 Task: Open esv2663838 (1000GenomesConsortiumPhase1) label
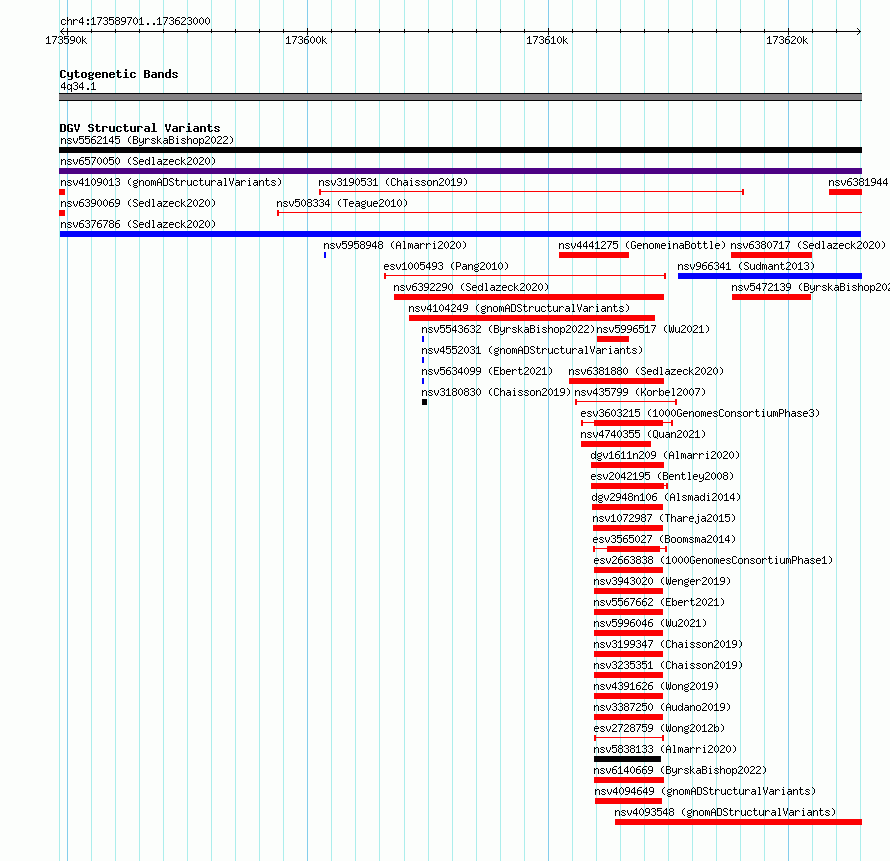pos(713,560)
